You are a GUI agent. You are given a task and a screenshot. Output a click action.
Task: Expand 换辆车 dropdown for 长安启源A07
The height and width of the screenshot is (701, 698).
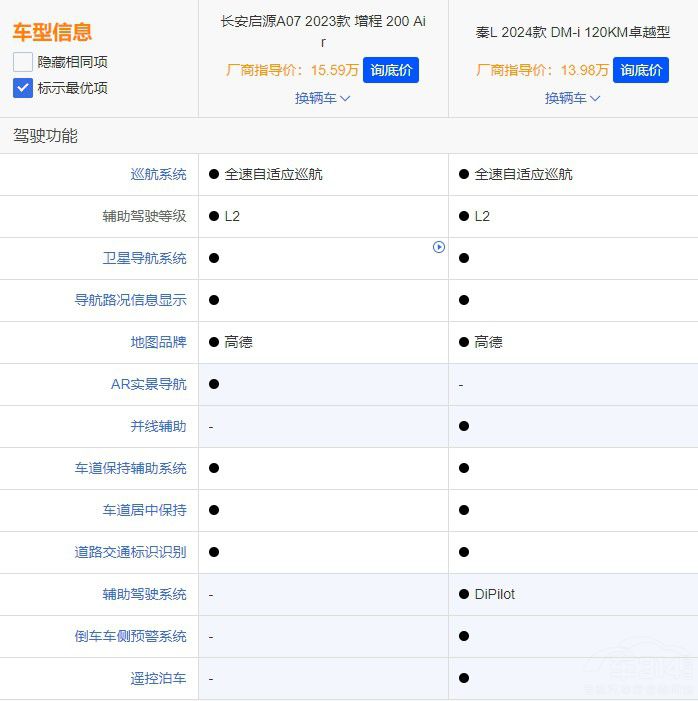point(322,98)
